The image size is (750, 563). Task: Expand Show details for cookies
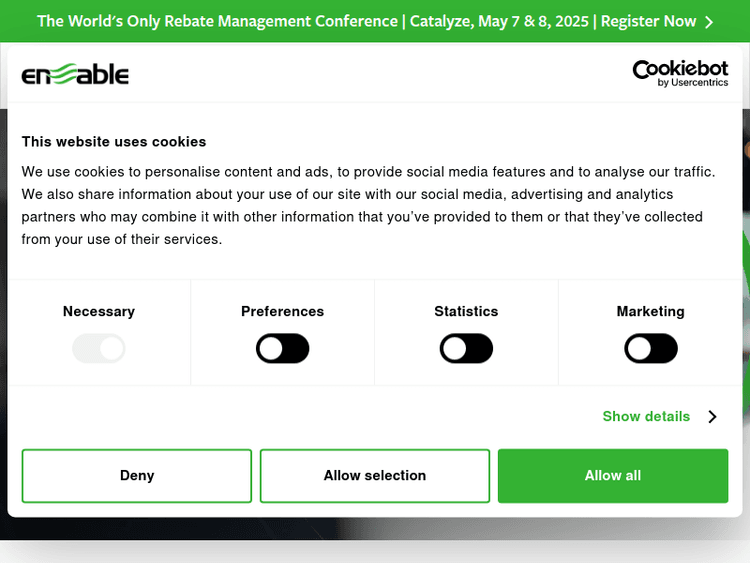pyautogui.click(x=646, y=417)
